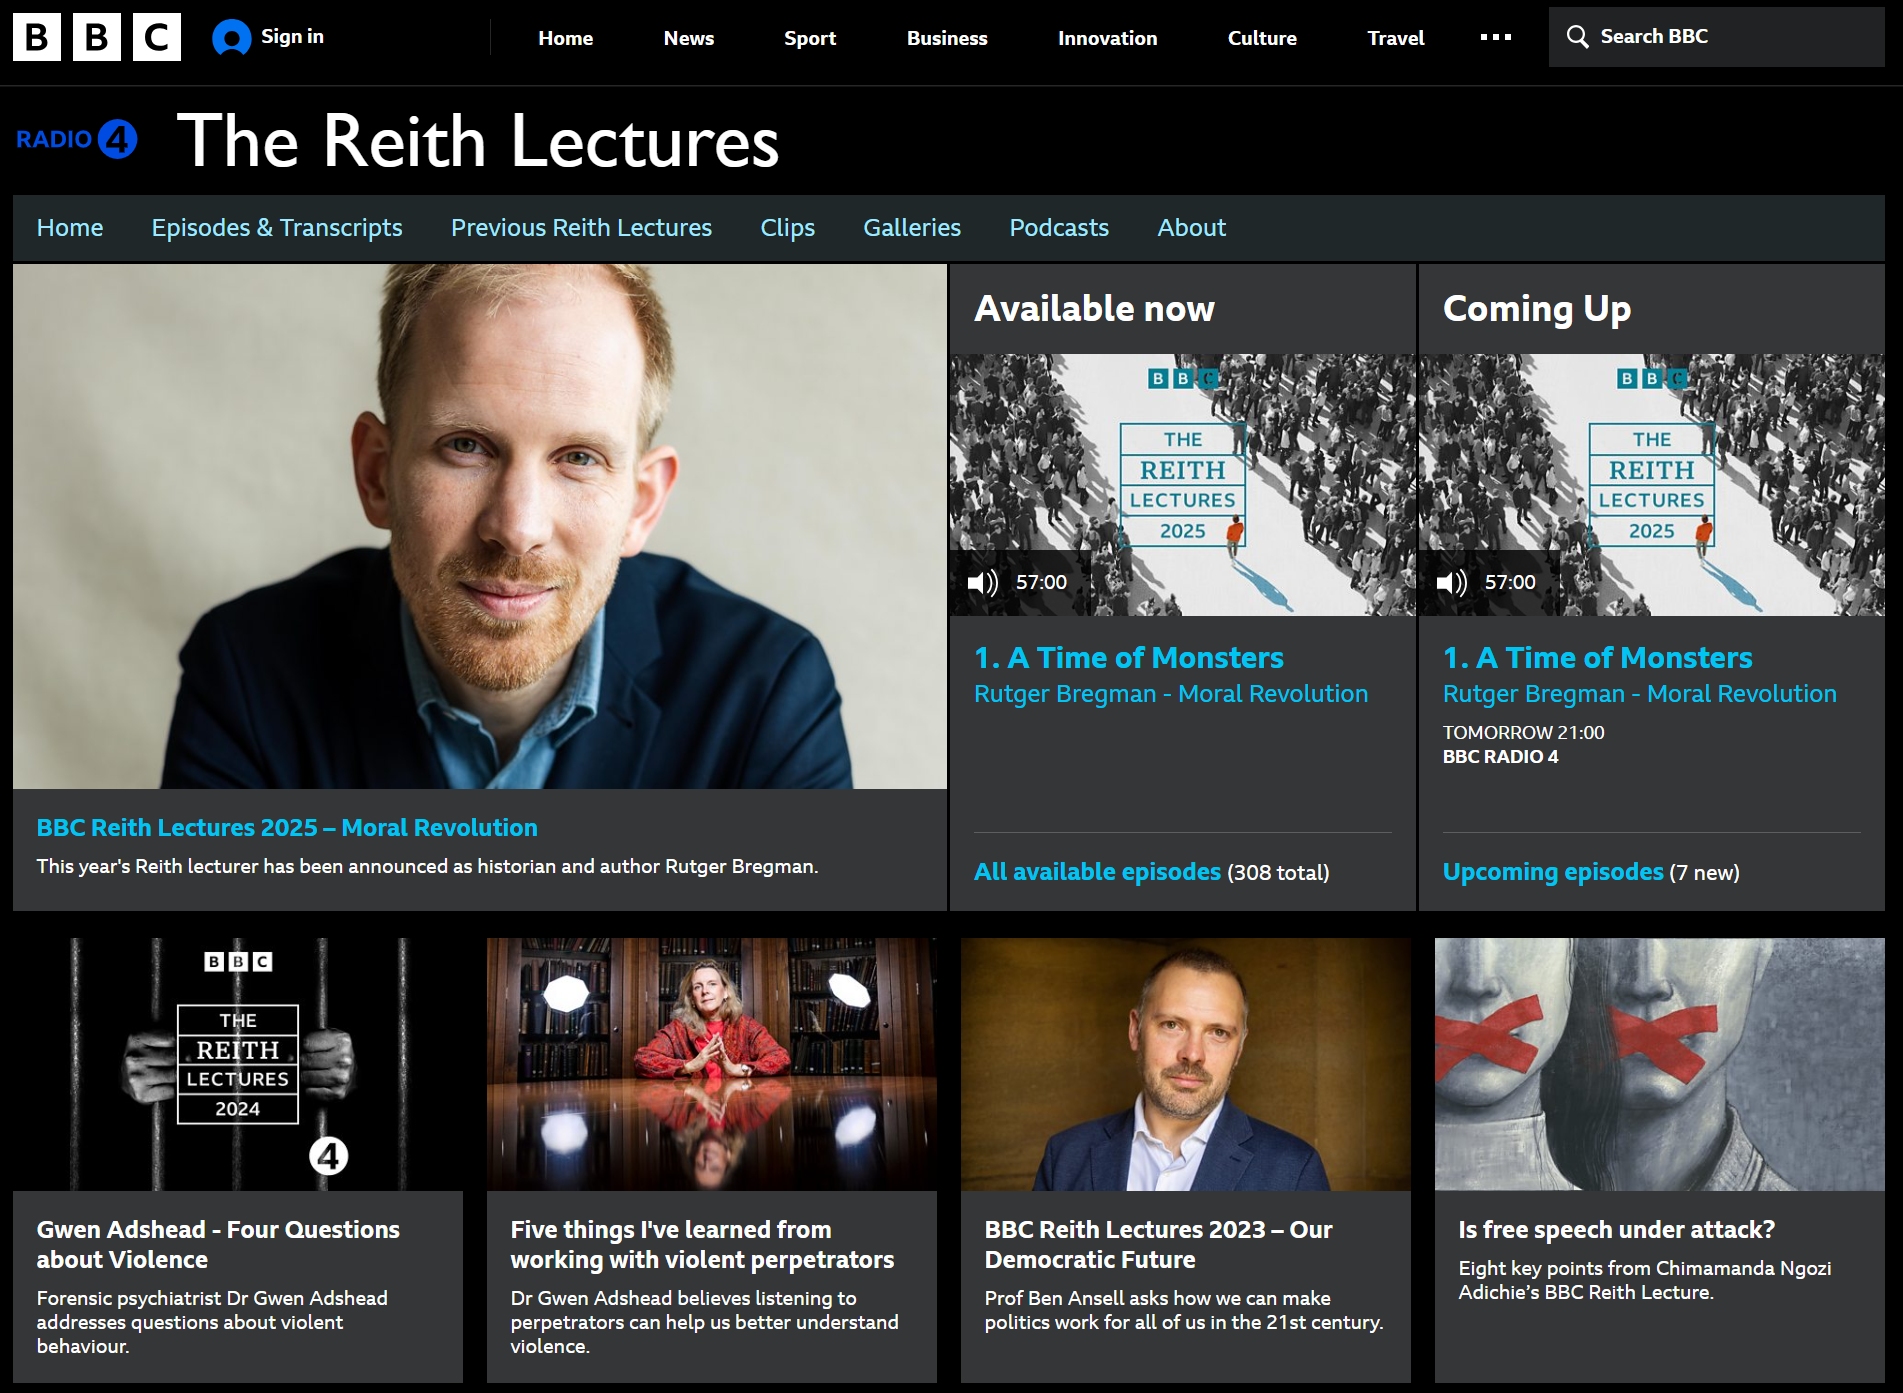This screenshot has height=1393, width=1903.
Task: Click the search magnifier icon
Action: pyautogui.click(x=1577, y=37)
